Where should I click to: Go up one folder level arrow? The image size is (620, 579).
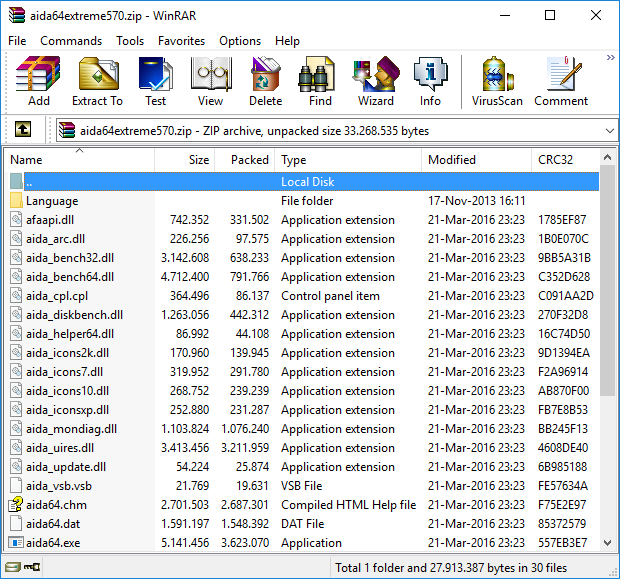tap(23, 129)
